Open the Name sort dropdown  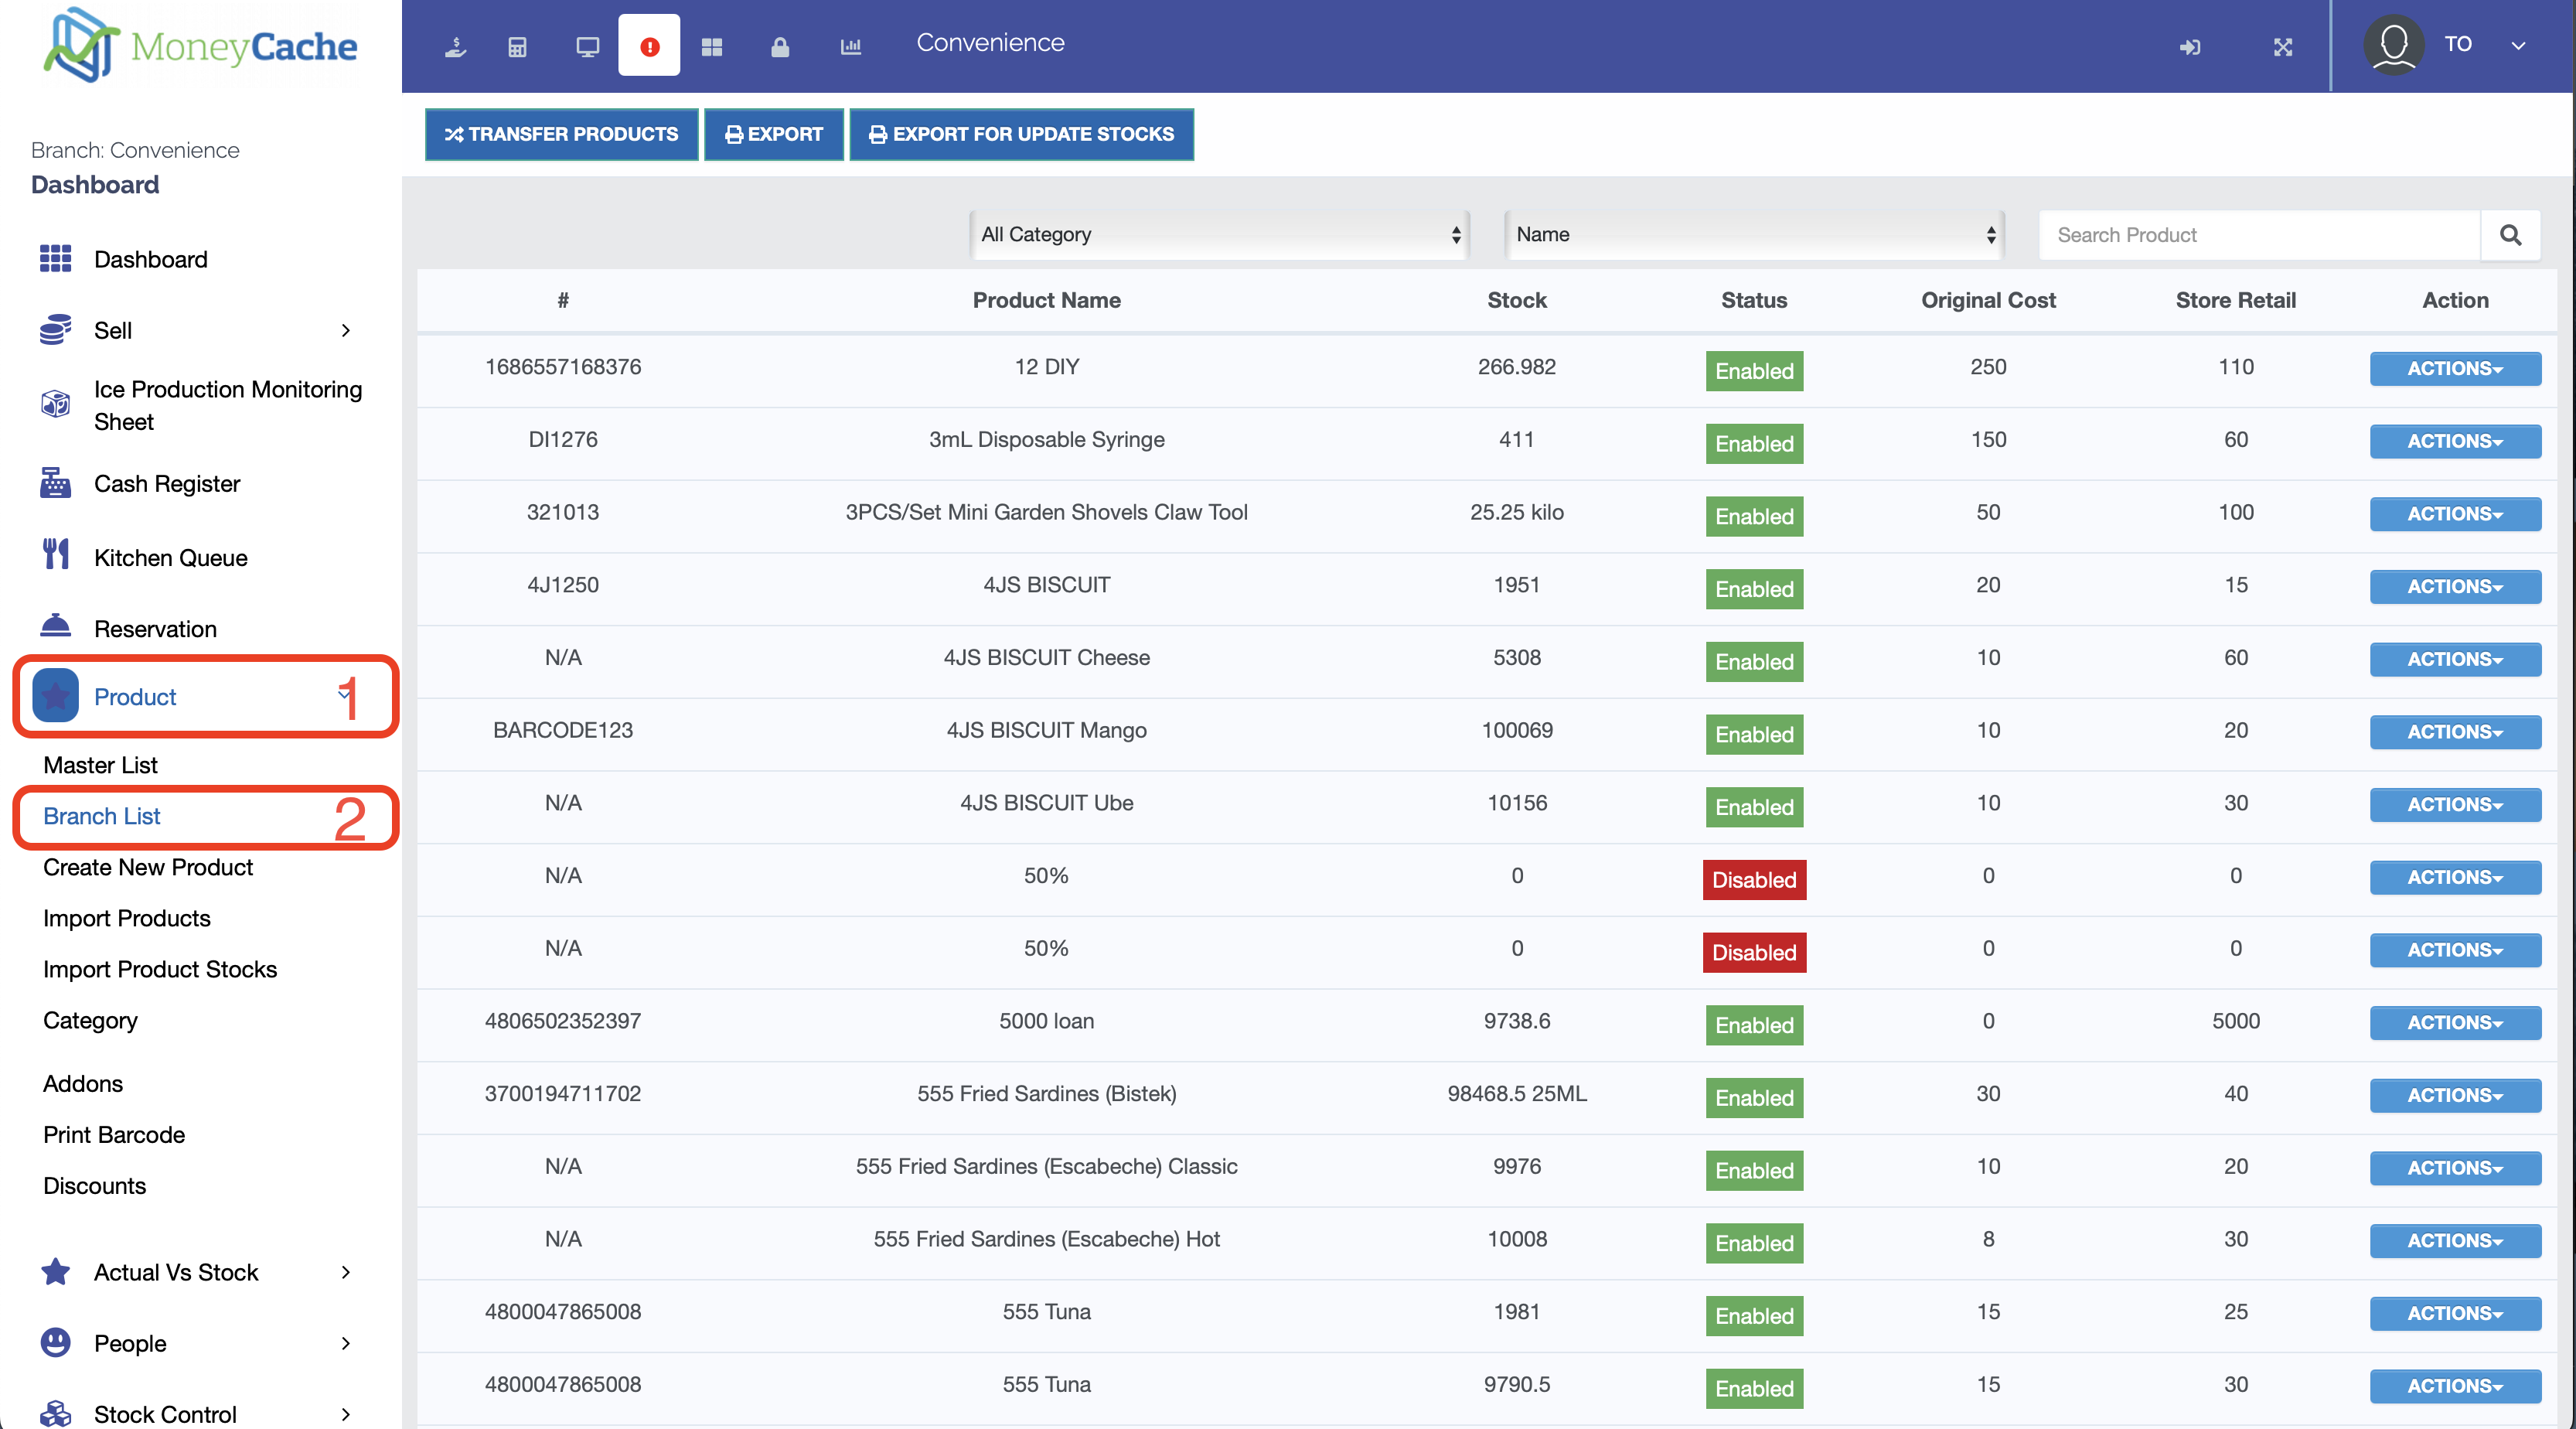click(1754, 235)
